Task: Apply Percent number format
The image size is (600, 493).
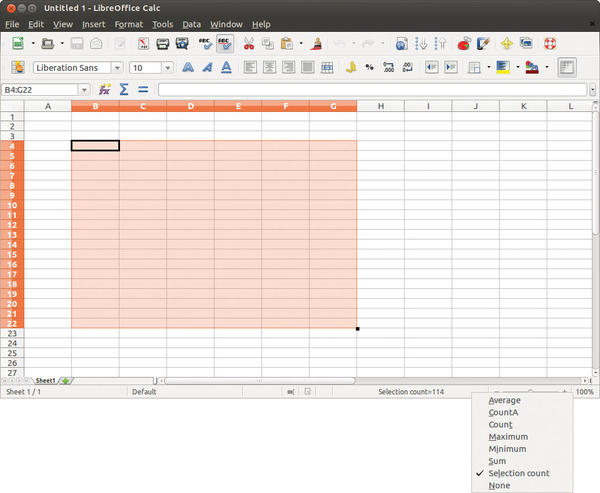Action: [369, 67]
